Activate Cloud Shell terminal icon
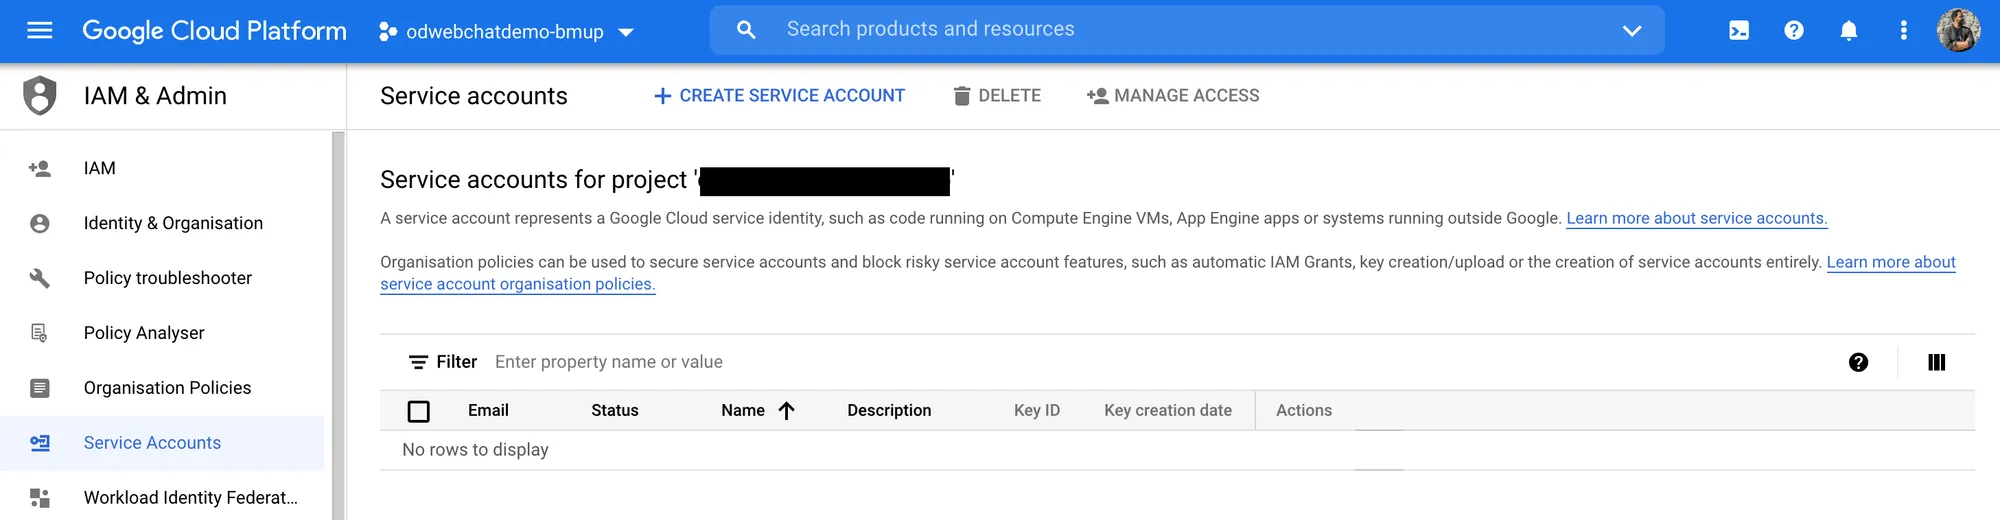 [1739, 31]
